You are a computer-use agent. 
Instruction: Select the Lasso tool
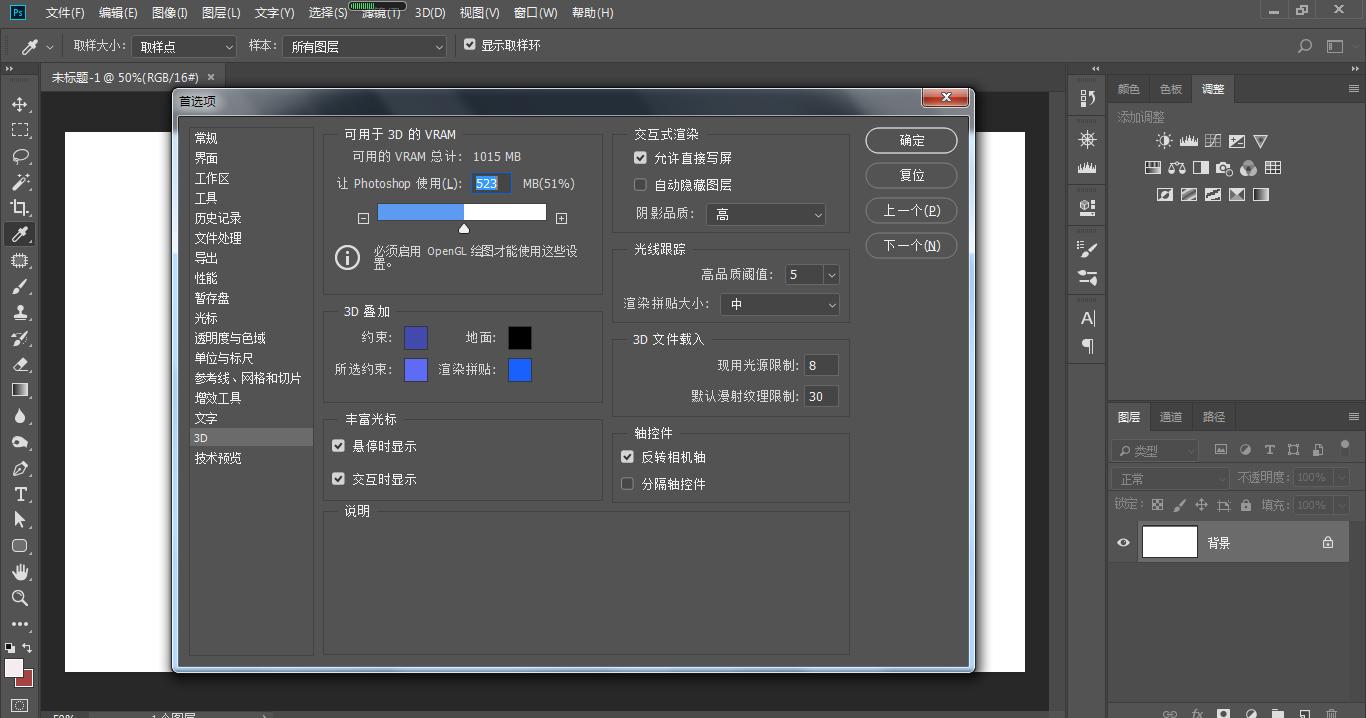(19, 156)
